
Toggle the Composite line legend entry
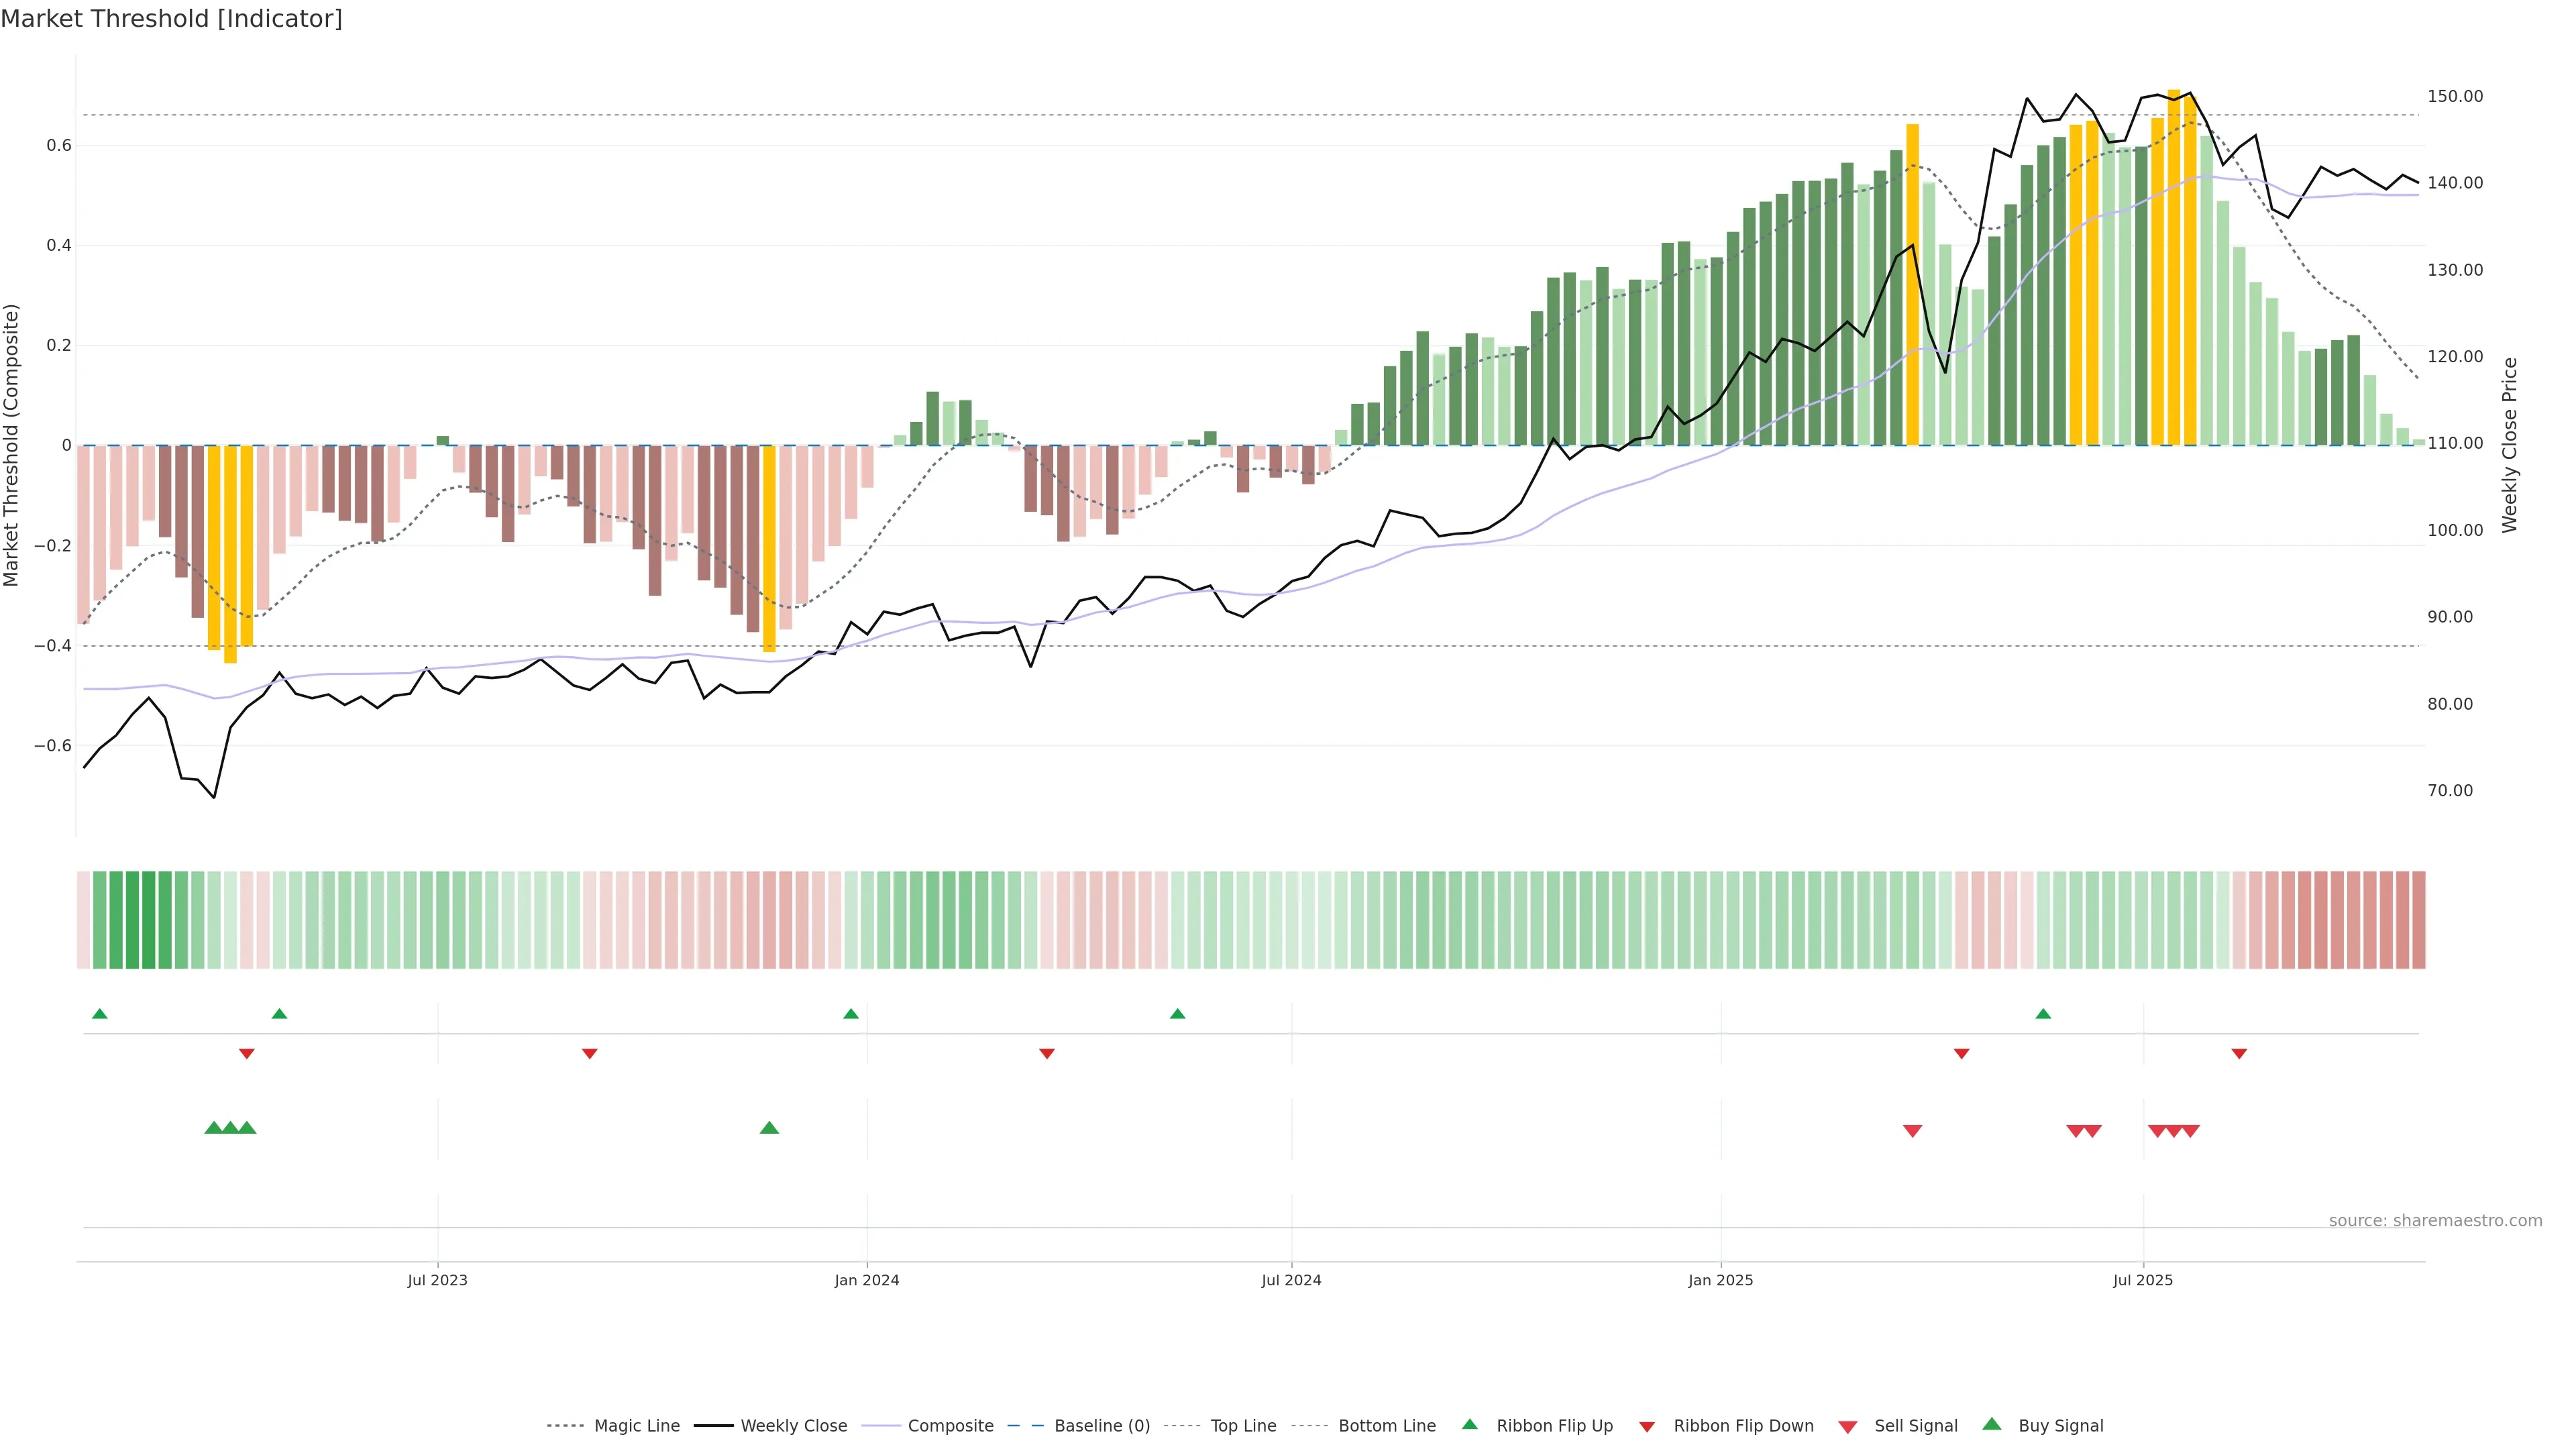pos(950,1426)
